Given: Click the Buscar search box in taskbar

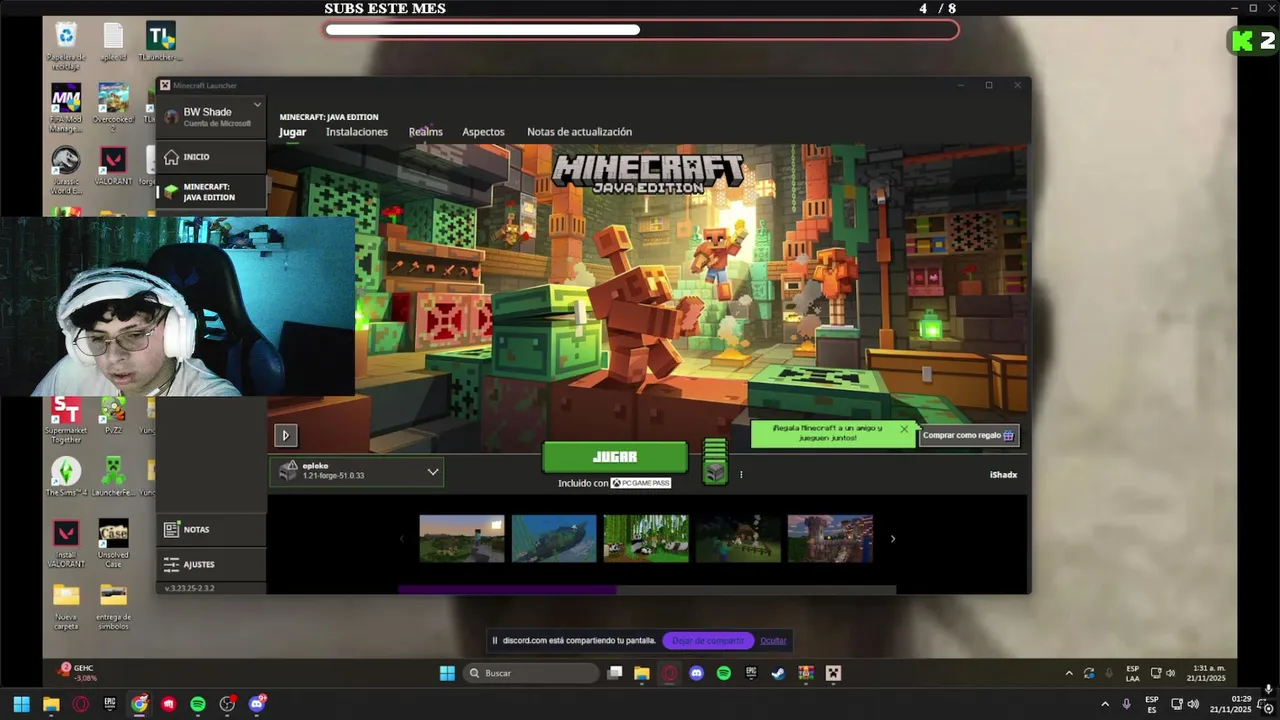Looking at the screenshot, I should [531, 673].
